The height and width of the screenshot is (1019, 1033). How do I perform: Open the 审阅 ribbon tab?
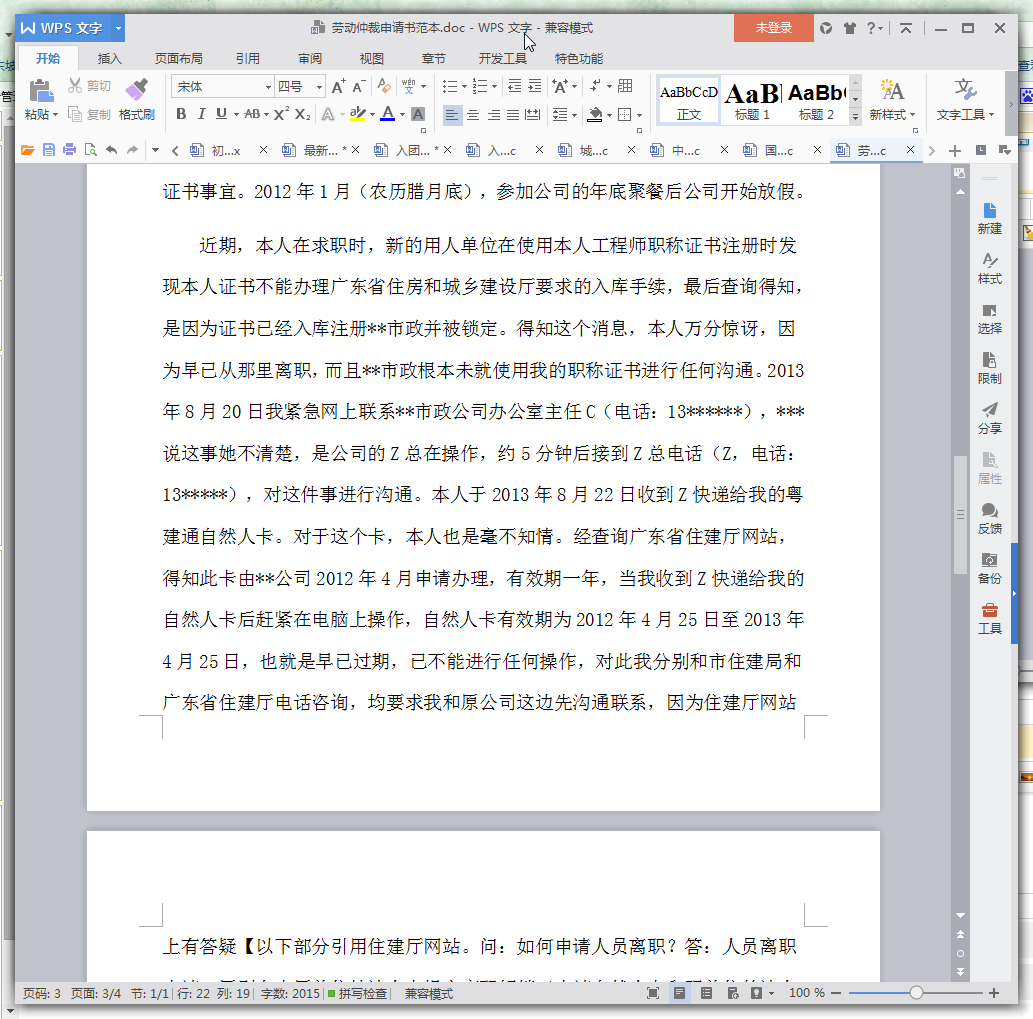tap(310, 59)
